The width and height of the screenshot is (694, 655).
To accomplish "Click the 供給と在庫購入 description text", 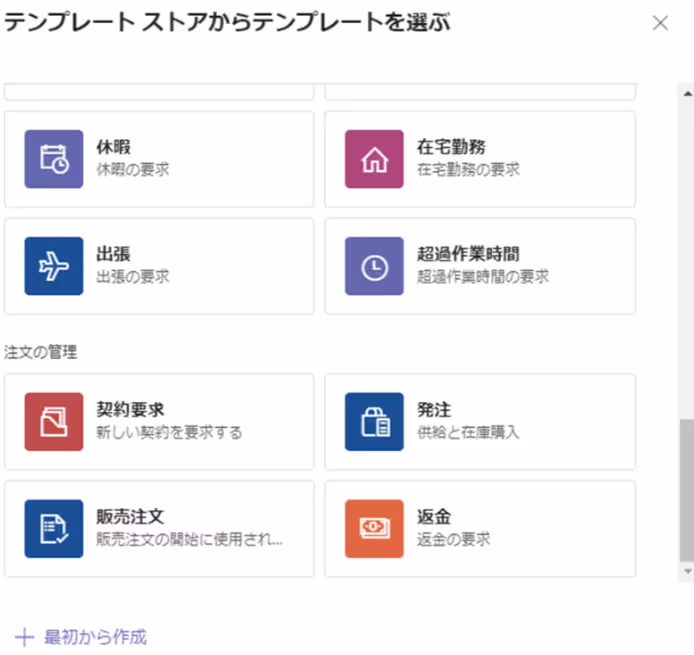I will tap(468, 432).
